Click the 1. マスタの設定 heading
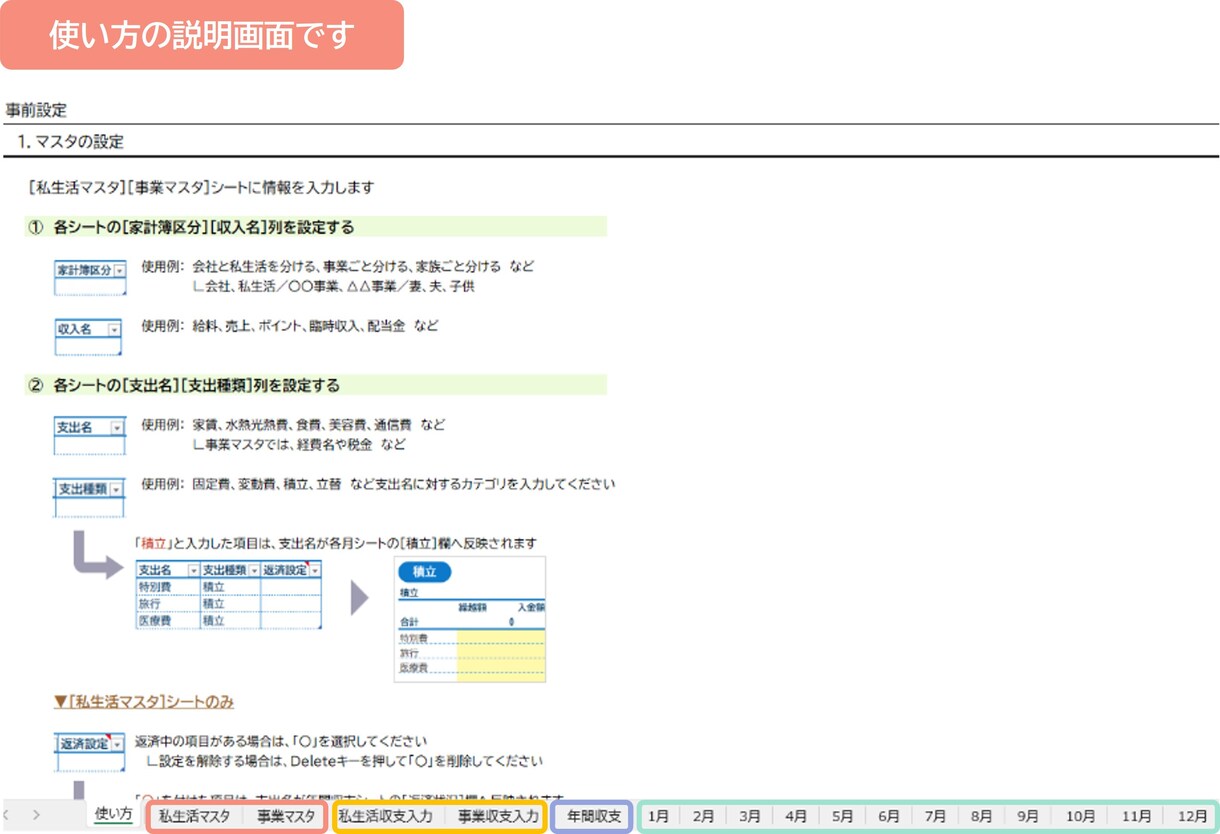The image size is (1220, 834). tap(71, 142)
